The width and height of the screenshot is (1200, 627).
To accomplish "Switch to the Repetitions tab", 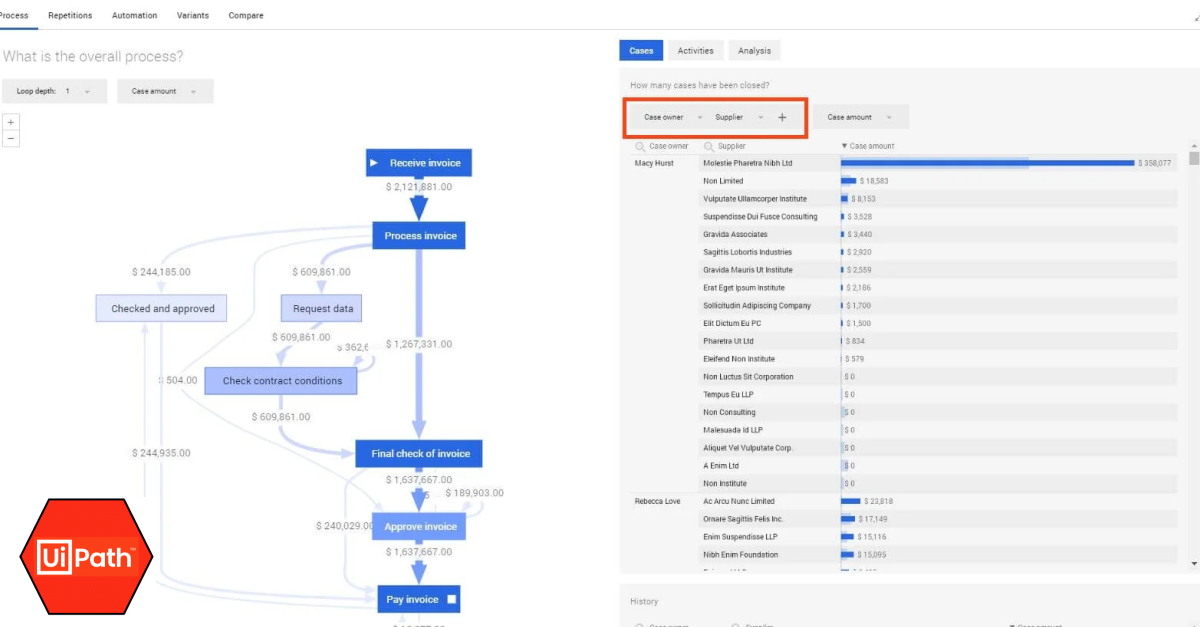I will click(x=70, y=16).
